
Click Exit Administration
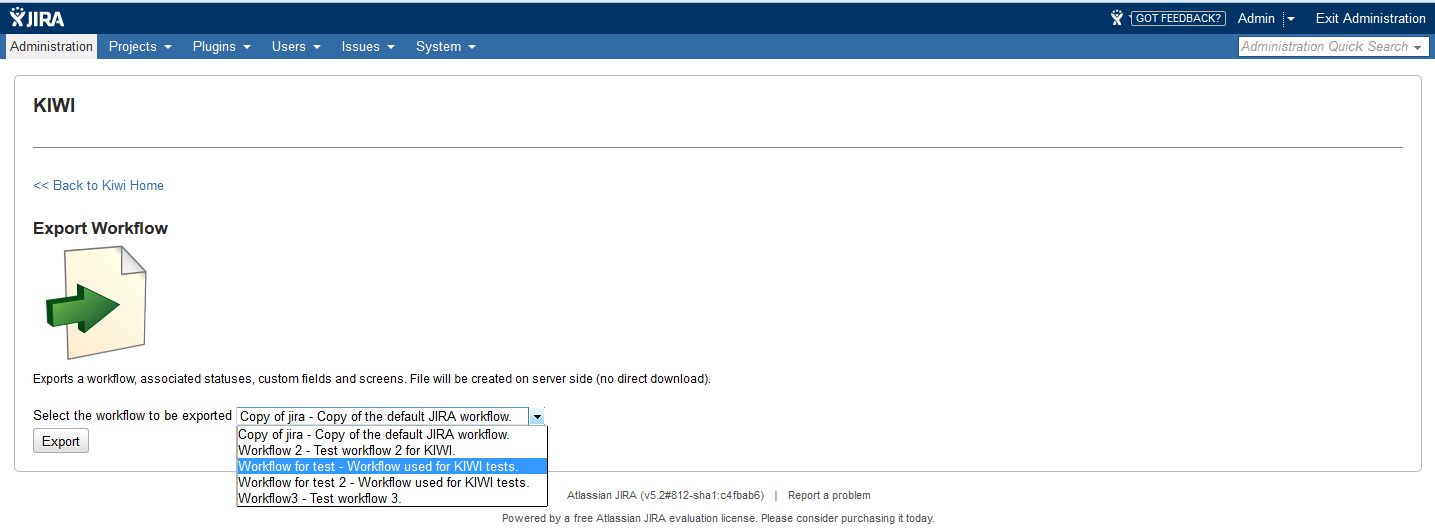point(1370,18)
